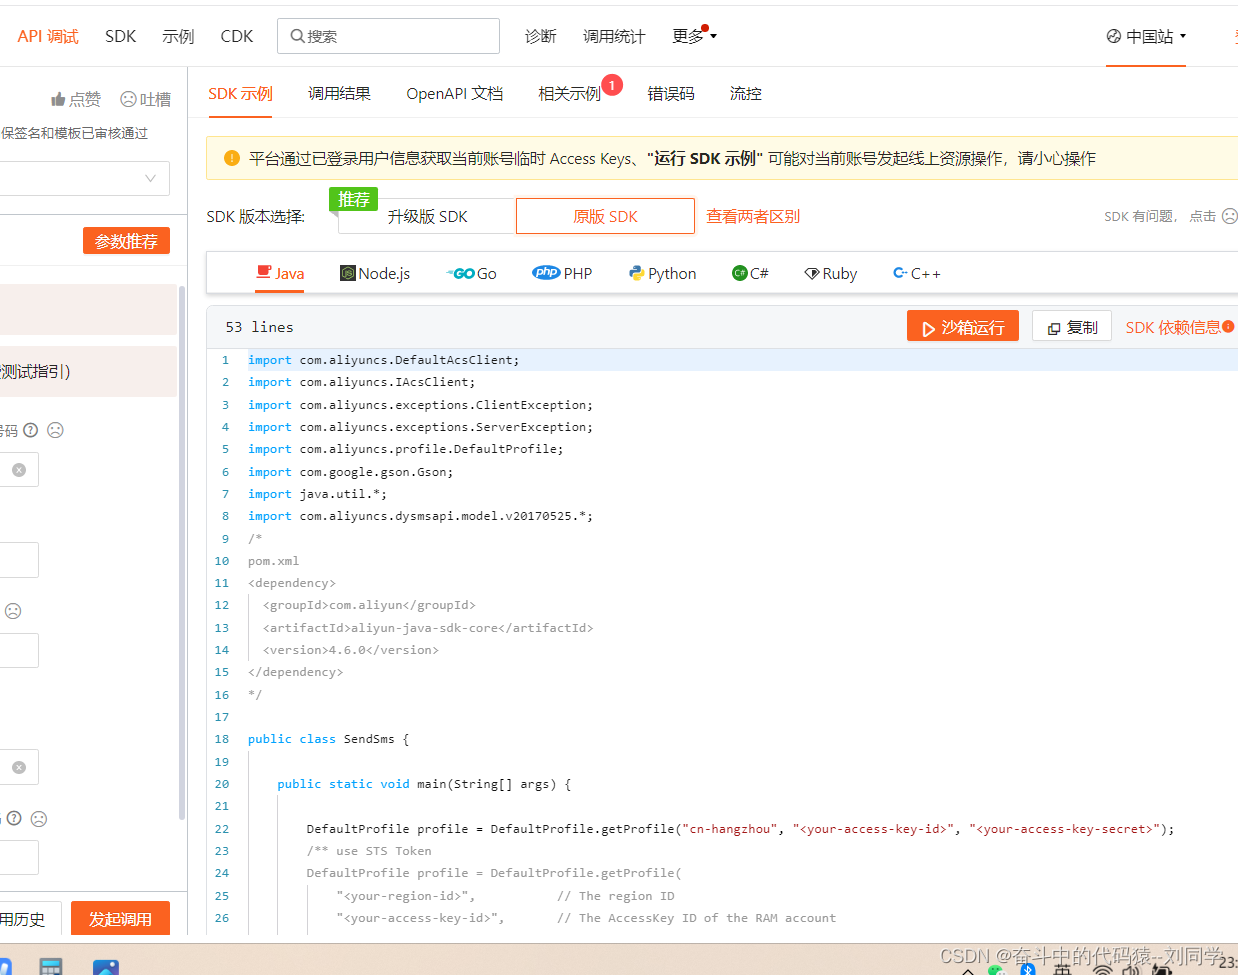
Task: Choose the 升级版 SDK option
Action: 427,216
